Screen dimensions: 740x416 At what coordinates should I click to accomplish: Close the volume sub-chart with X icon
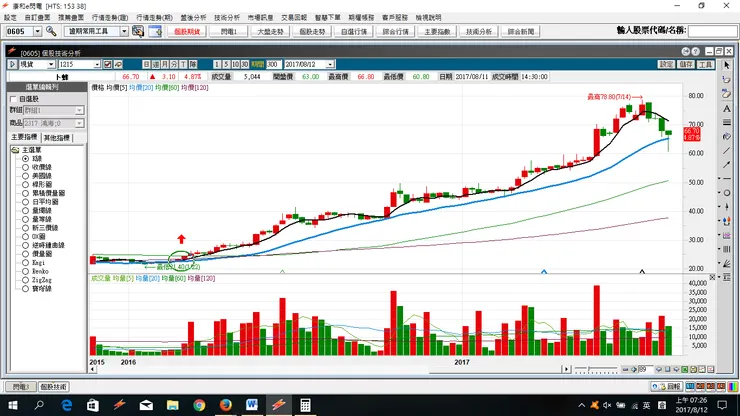click(x=712, y=278)
